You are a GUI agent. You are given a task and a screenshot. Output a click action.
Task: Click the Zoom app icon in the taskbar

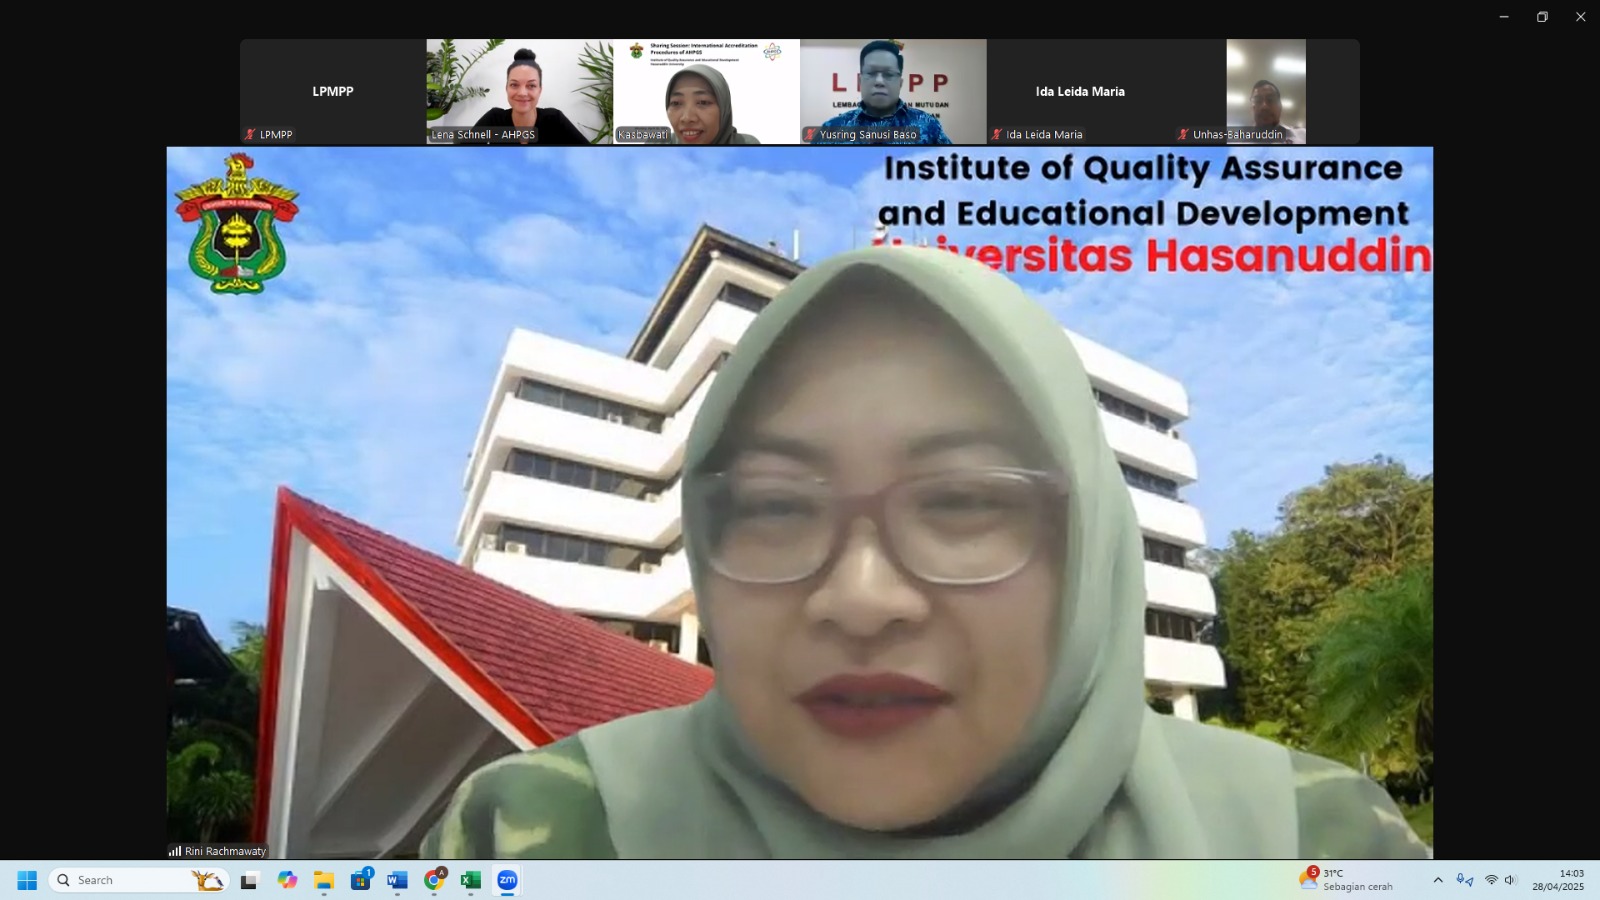click(507, 880)
